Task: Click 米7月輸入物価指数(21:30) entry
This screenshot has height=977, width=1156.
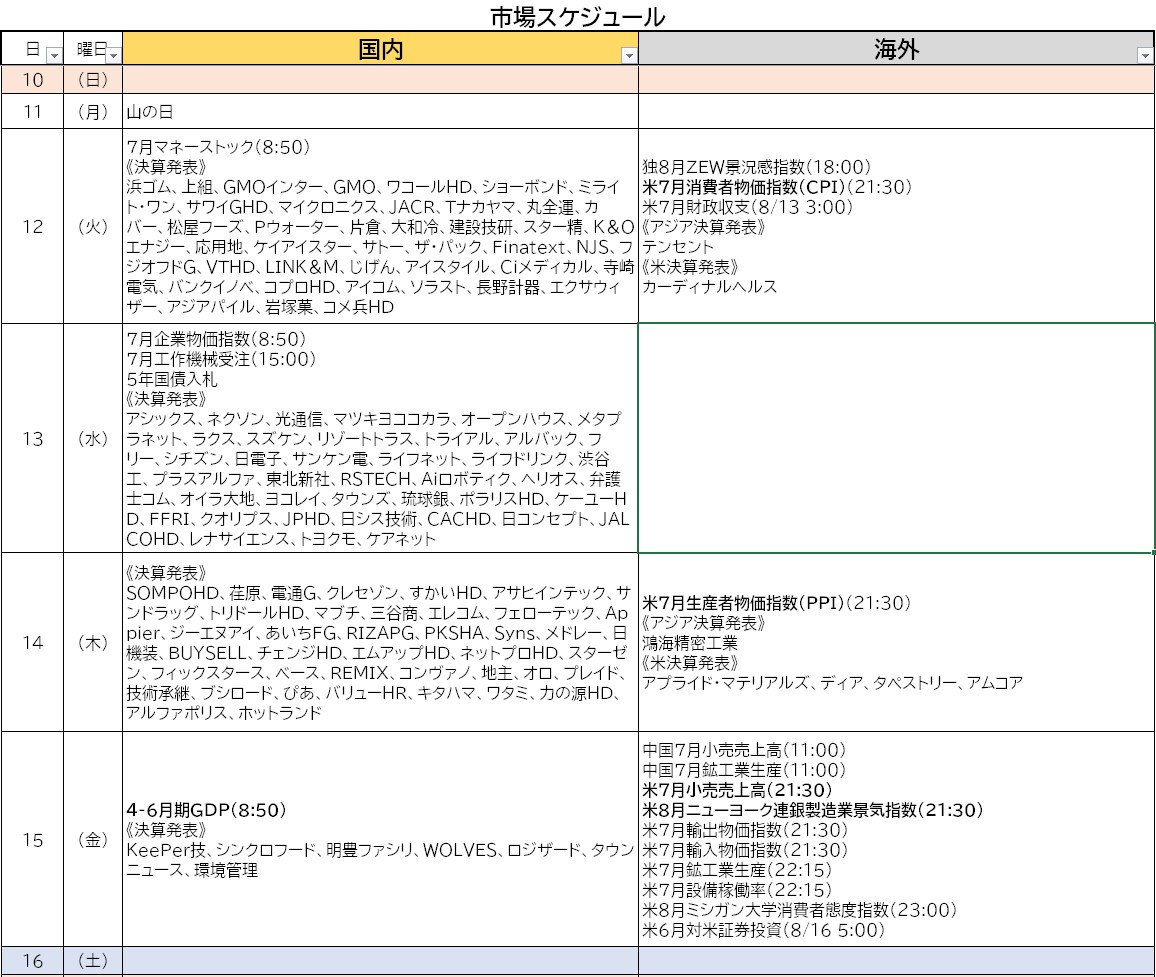Action: tap(745, 850)
